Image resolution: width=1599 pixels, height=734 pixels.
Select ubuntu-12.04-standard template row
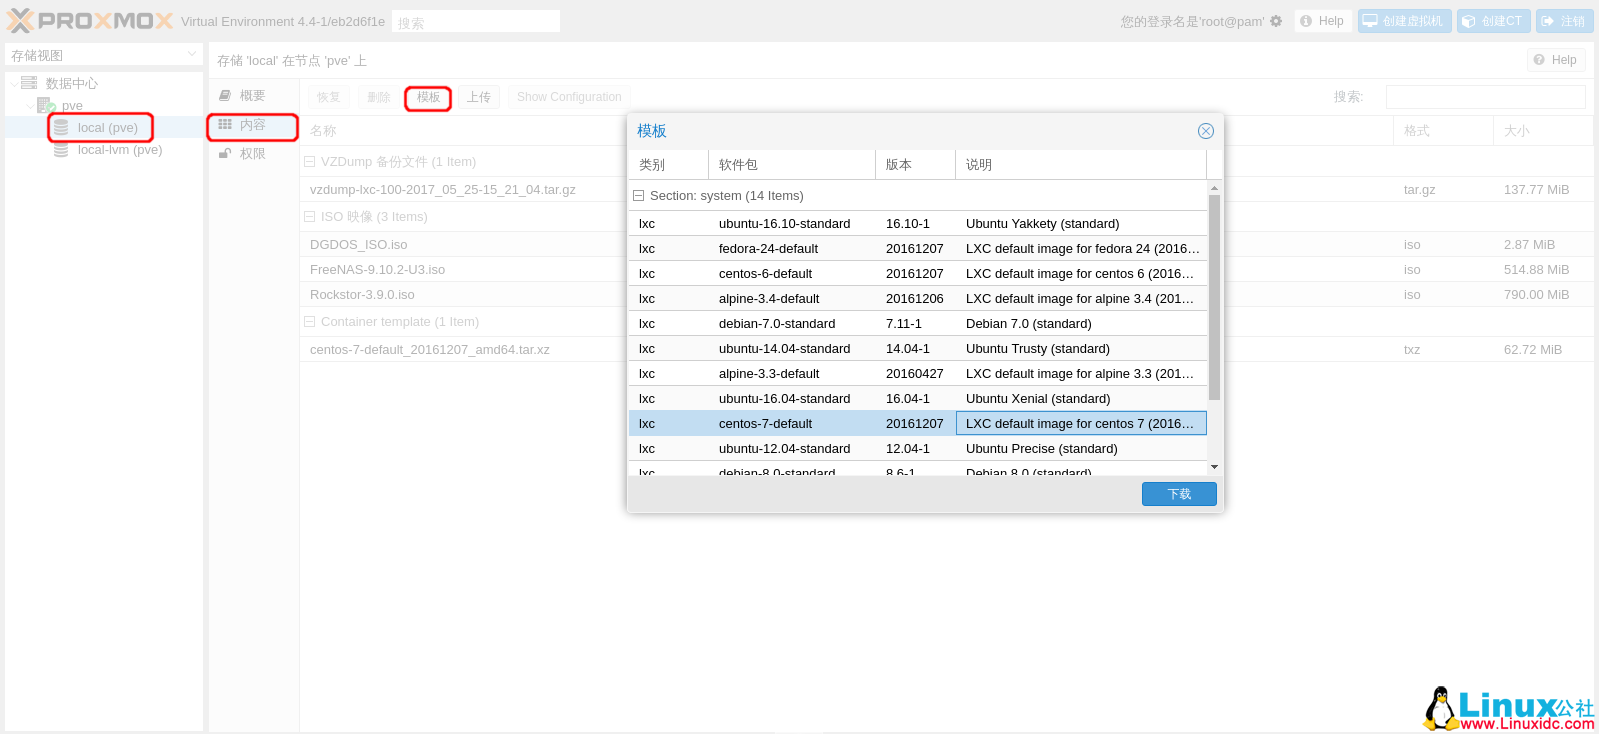click(918, 449)
